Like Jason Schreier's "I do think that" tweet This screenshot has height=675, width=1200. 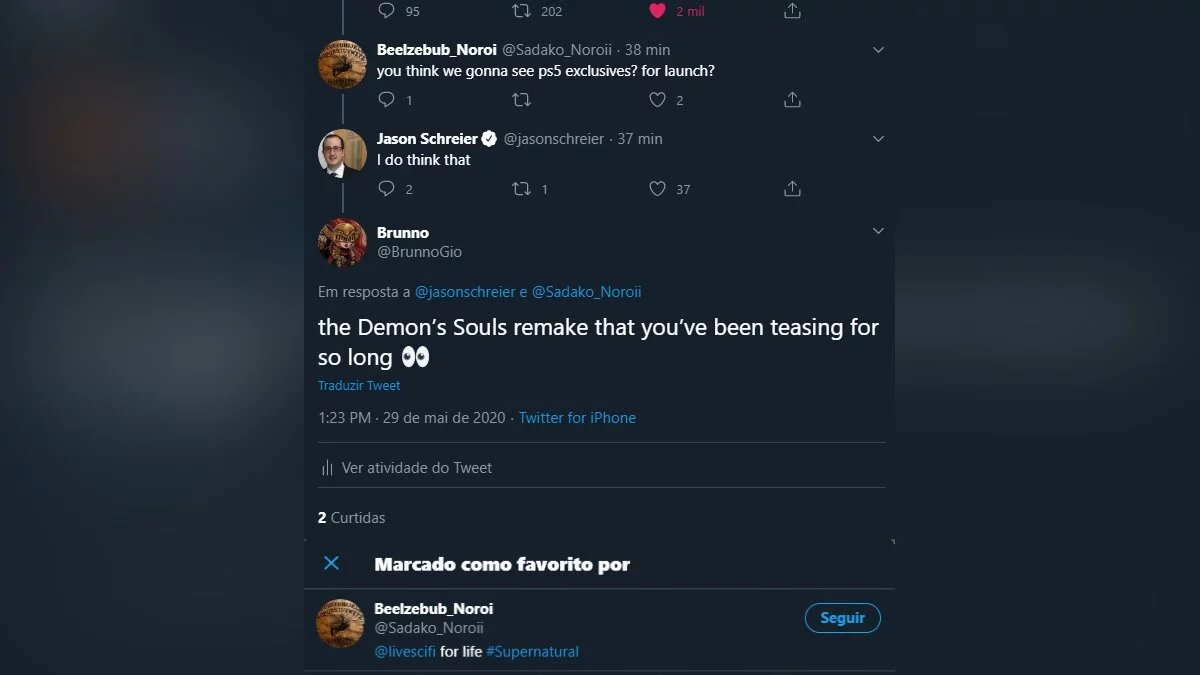tap(657, 189)
